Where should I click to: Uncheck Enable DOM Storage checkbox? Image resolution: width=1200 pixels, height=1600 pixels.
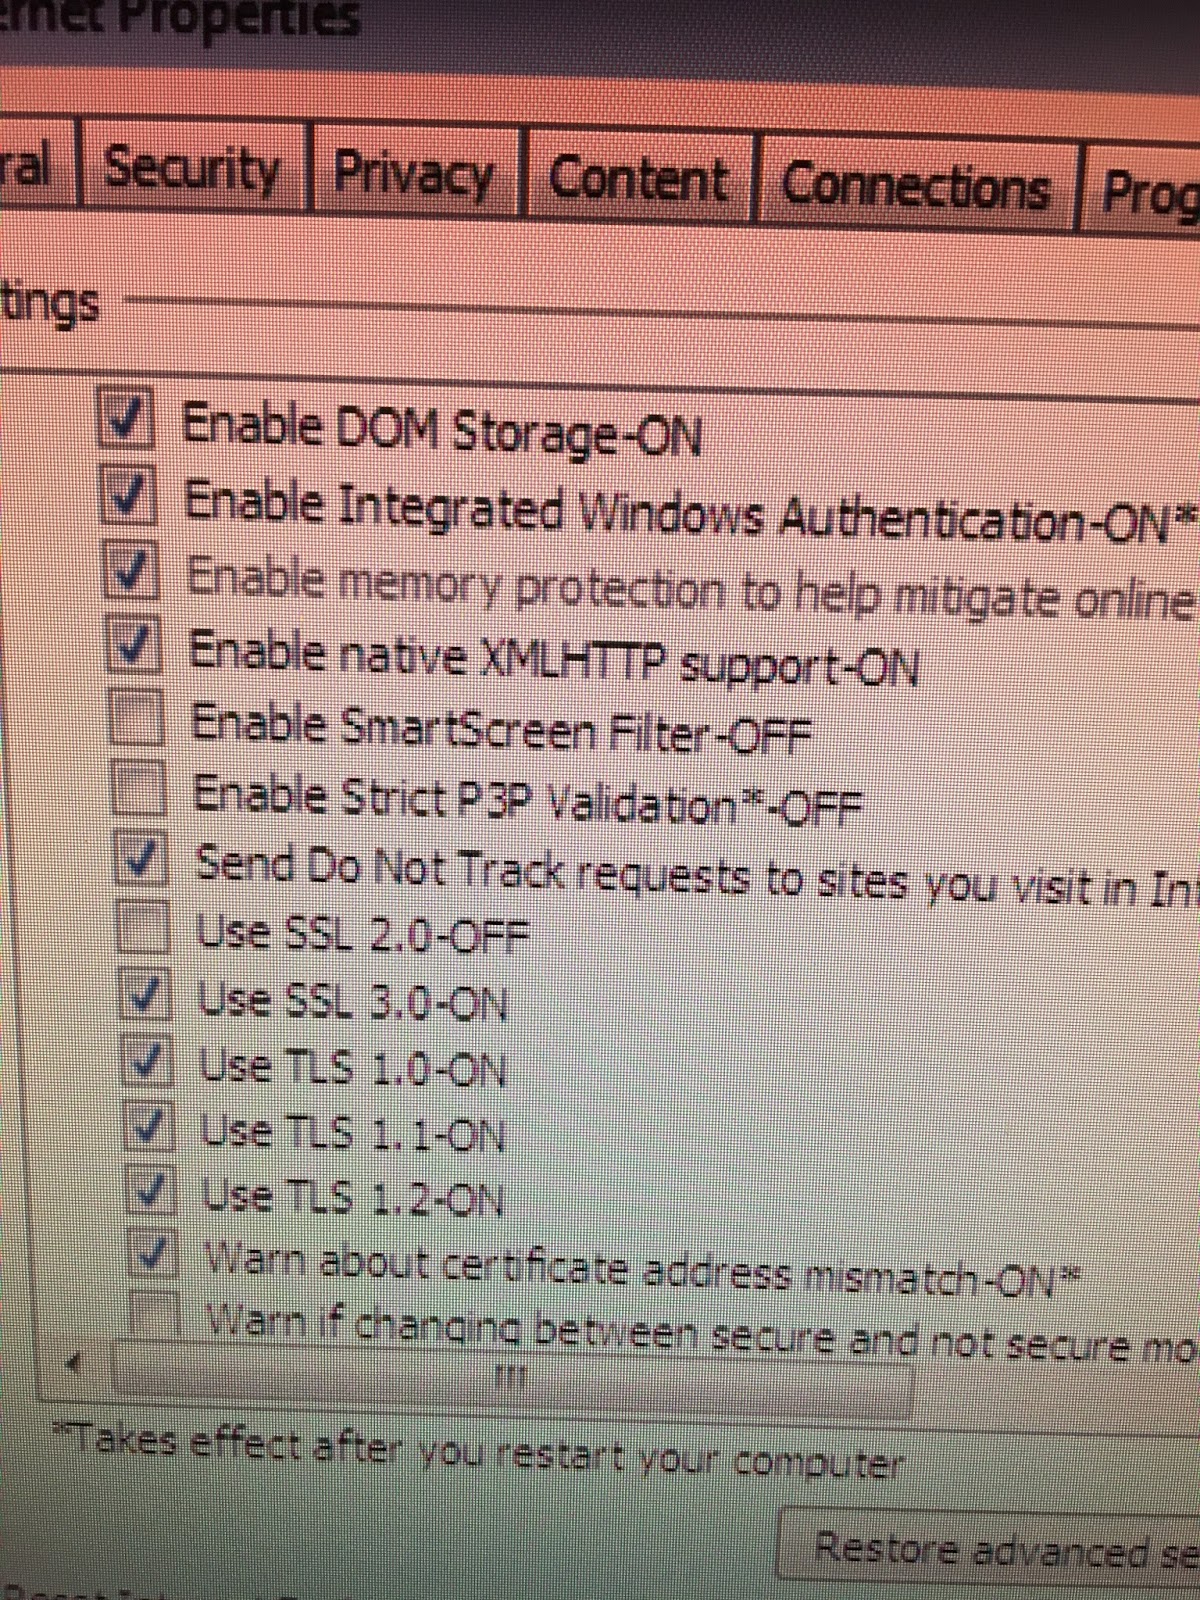tap(125, 418)
